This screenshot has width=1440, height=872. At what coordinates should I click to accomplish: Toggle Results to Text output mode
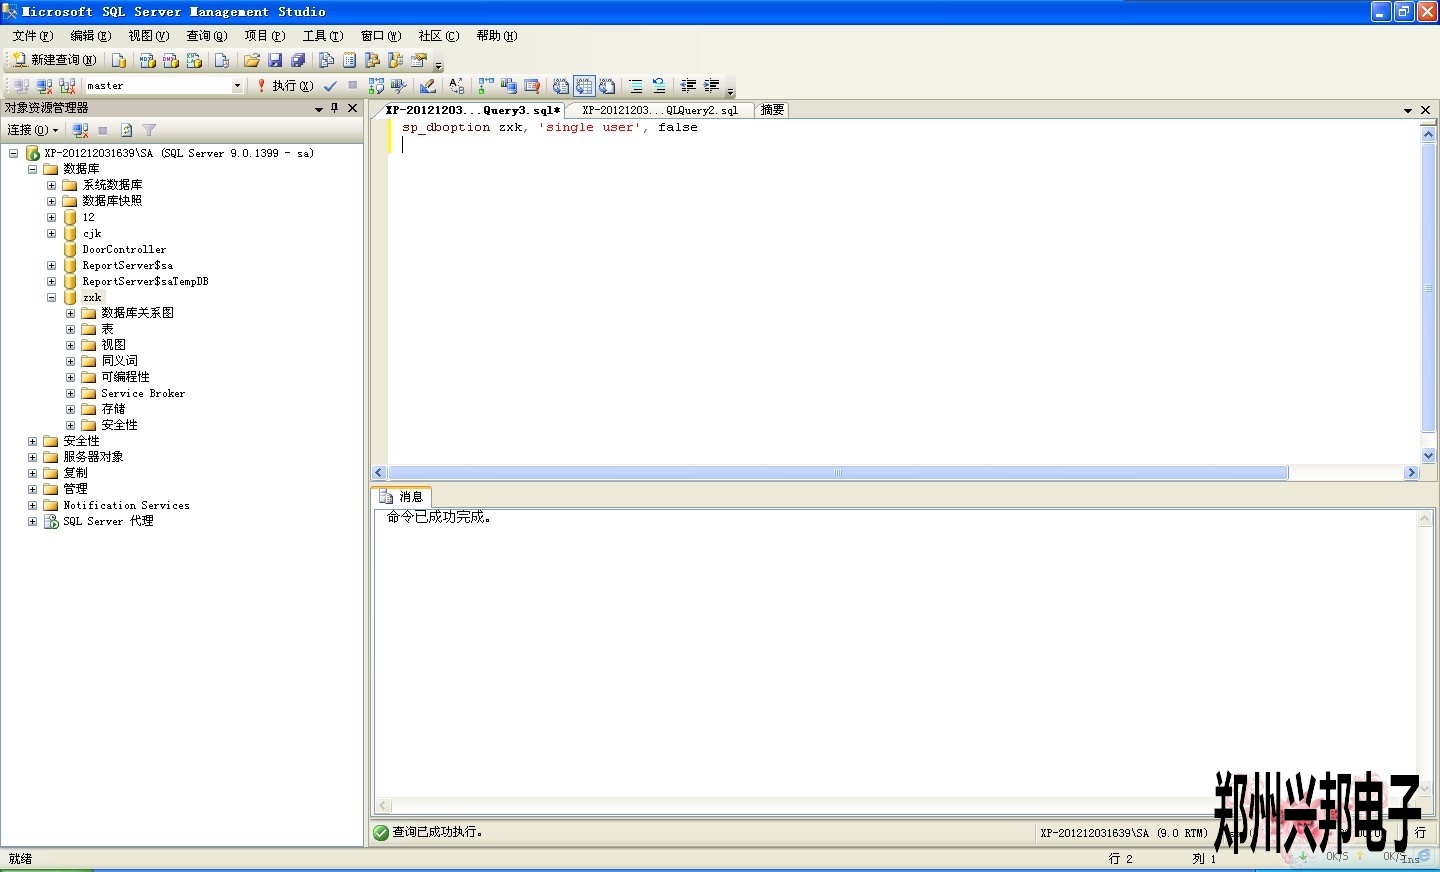click(x=561, y=86)
